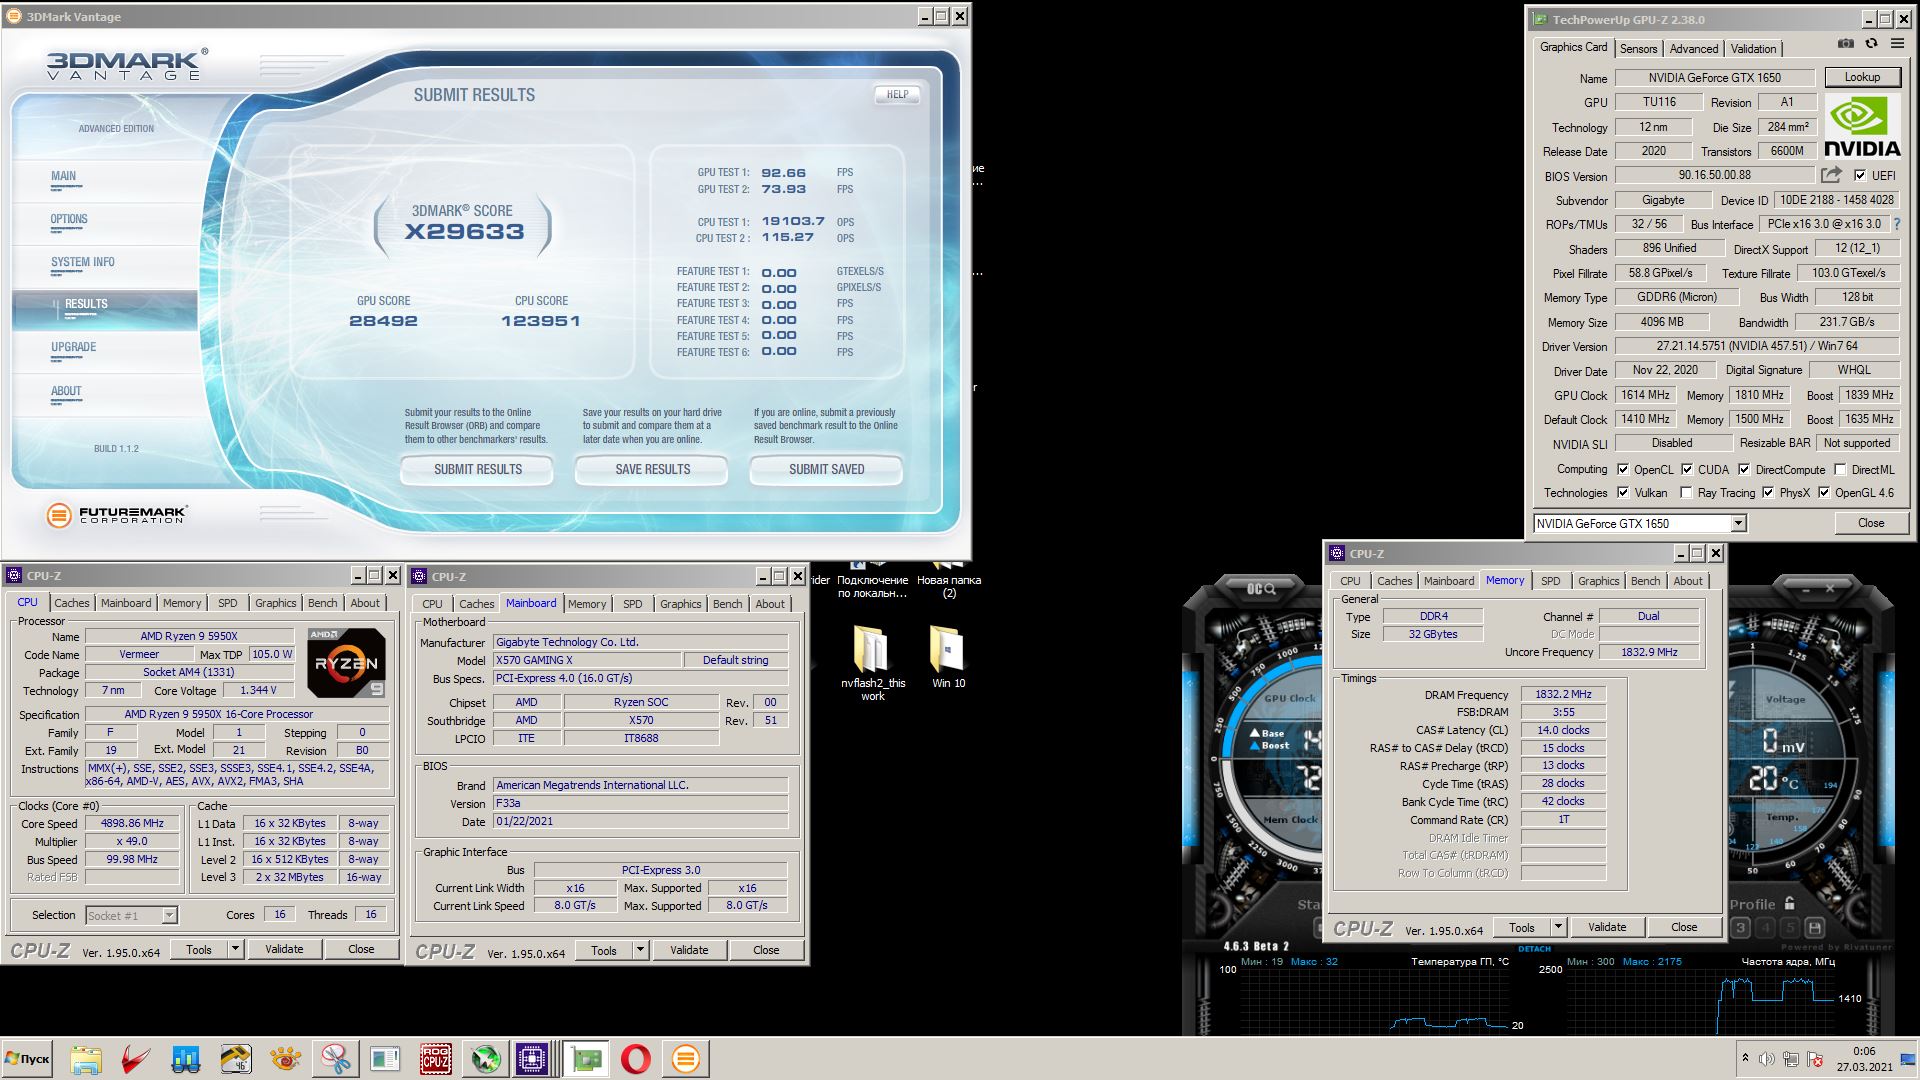The width and height of the screenshot is (1920, 1080).
Task: Click the Core Speed value 4898.86 MHz
Action: click(x=132, y=823)
